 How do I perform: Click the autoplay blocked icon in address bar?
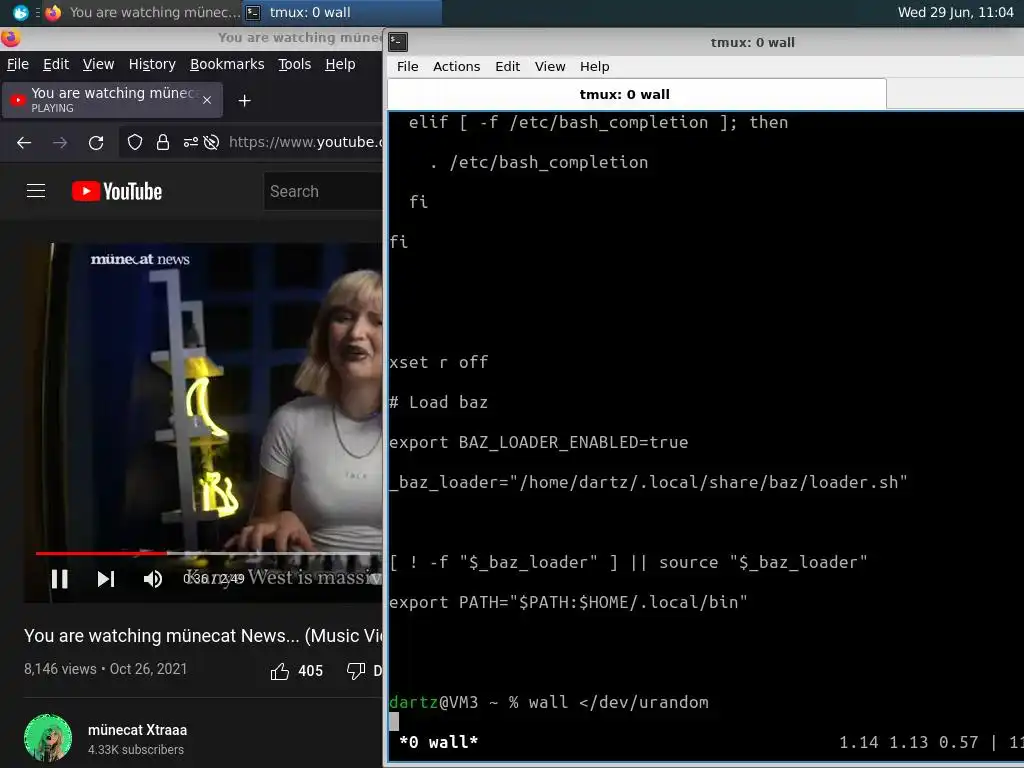pyautogui.click(x=211, y=142)
